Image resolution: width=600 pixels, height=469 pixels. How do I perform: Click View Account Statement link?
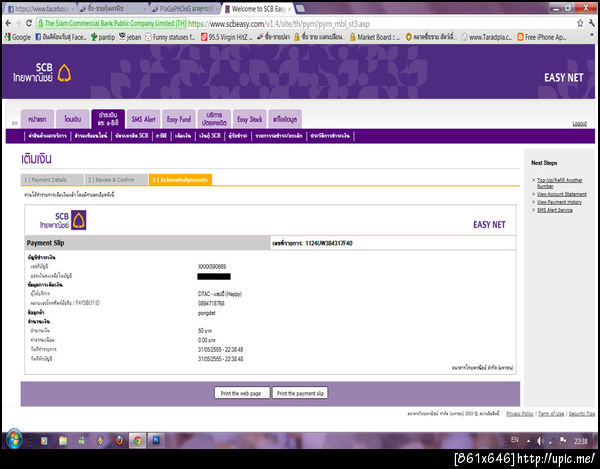(562, 194)
